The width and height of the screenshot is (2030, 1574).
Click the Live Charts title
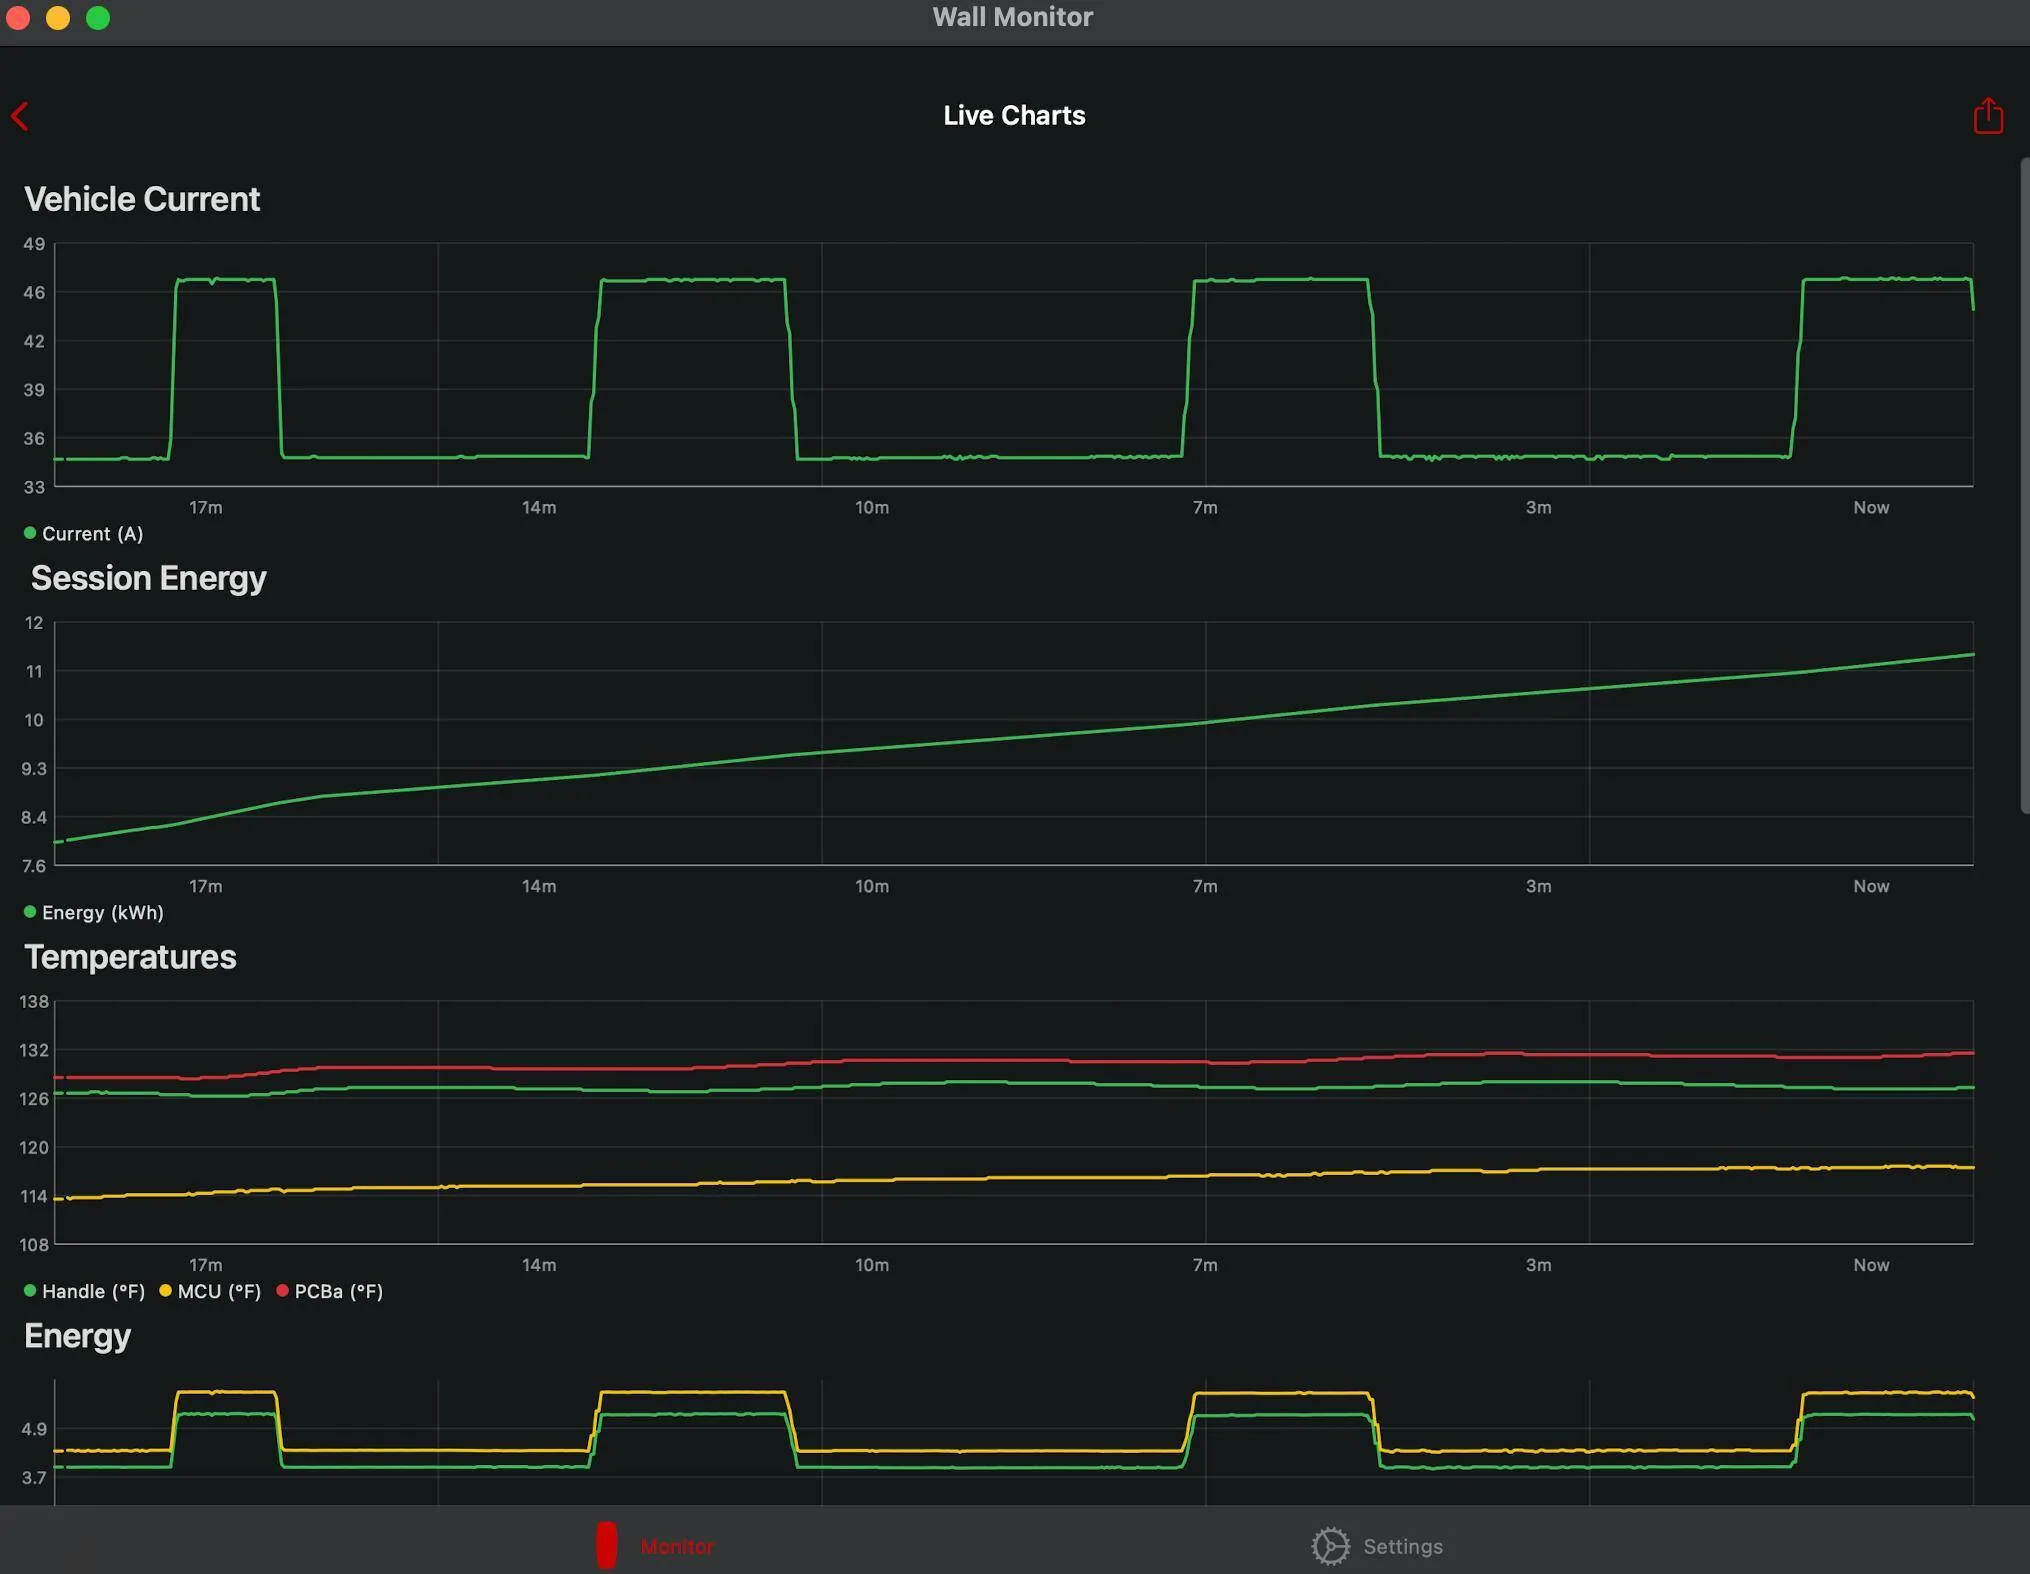point(1014,115)
